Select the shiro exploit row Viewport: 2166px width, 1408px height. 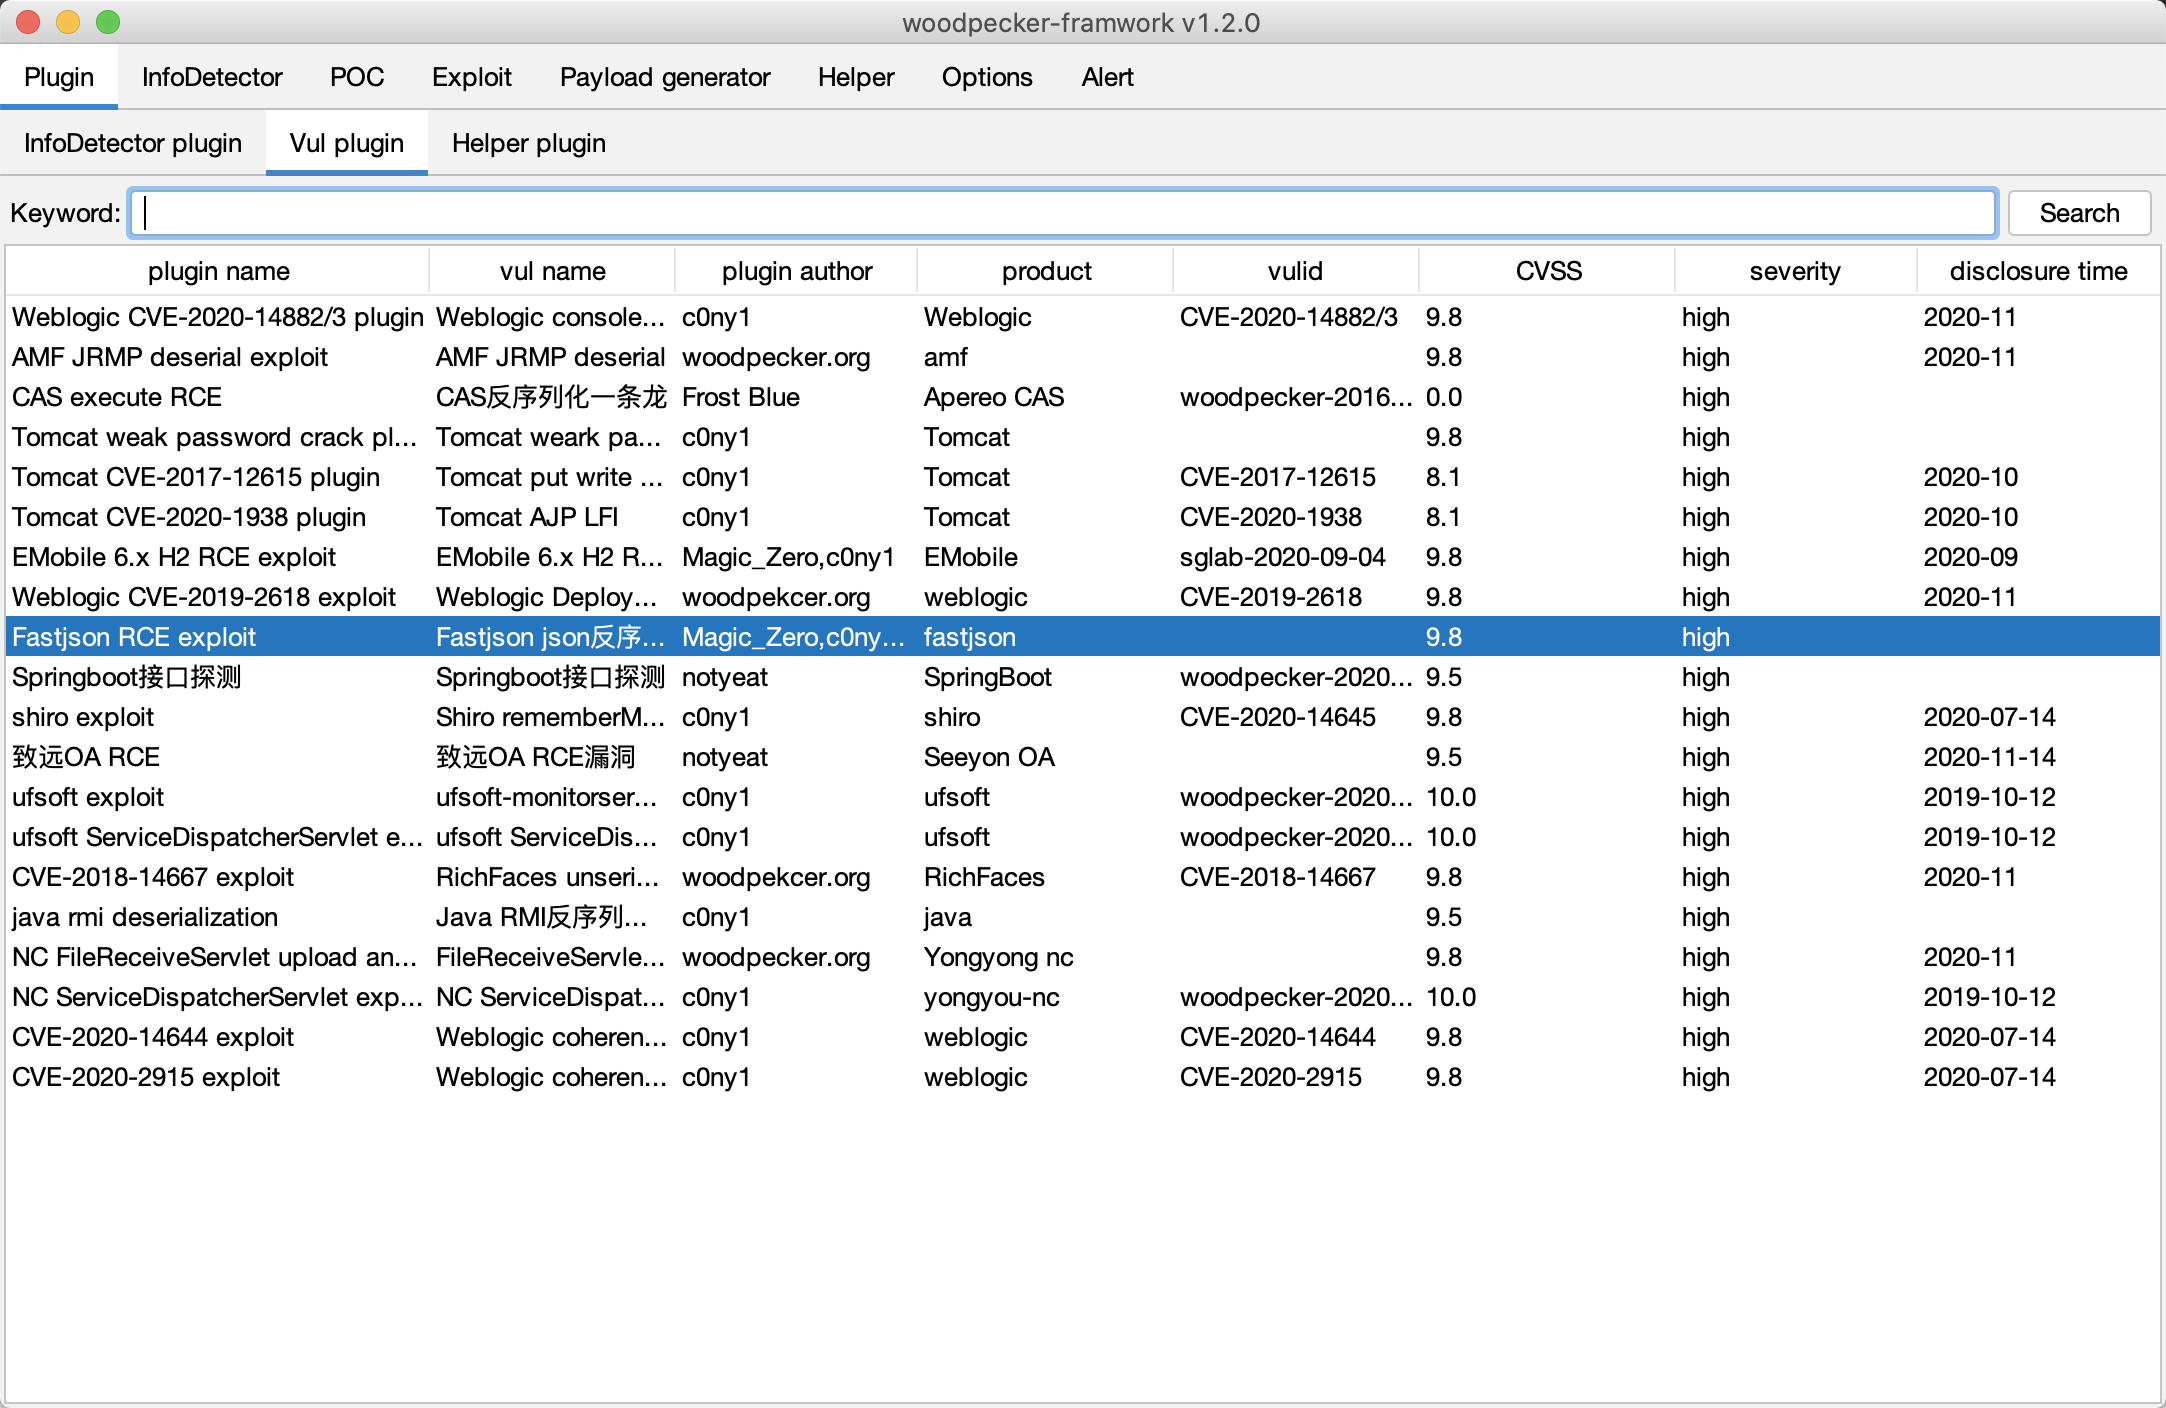pyautogui.click(x=83, y=717)
